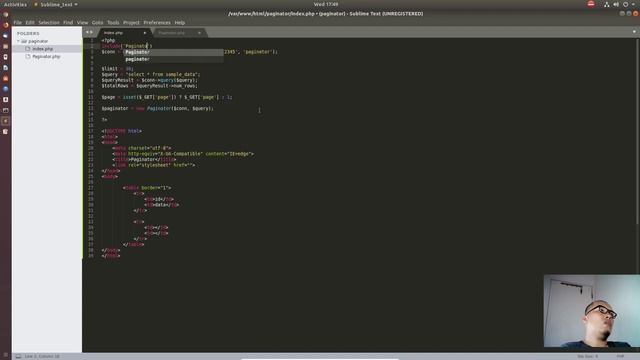This screenshot has width=640, height=360.
Task: Click the <title>Paginator</title> line
Action: [x=144, y=160]
